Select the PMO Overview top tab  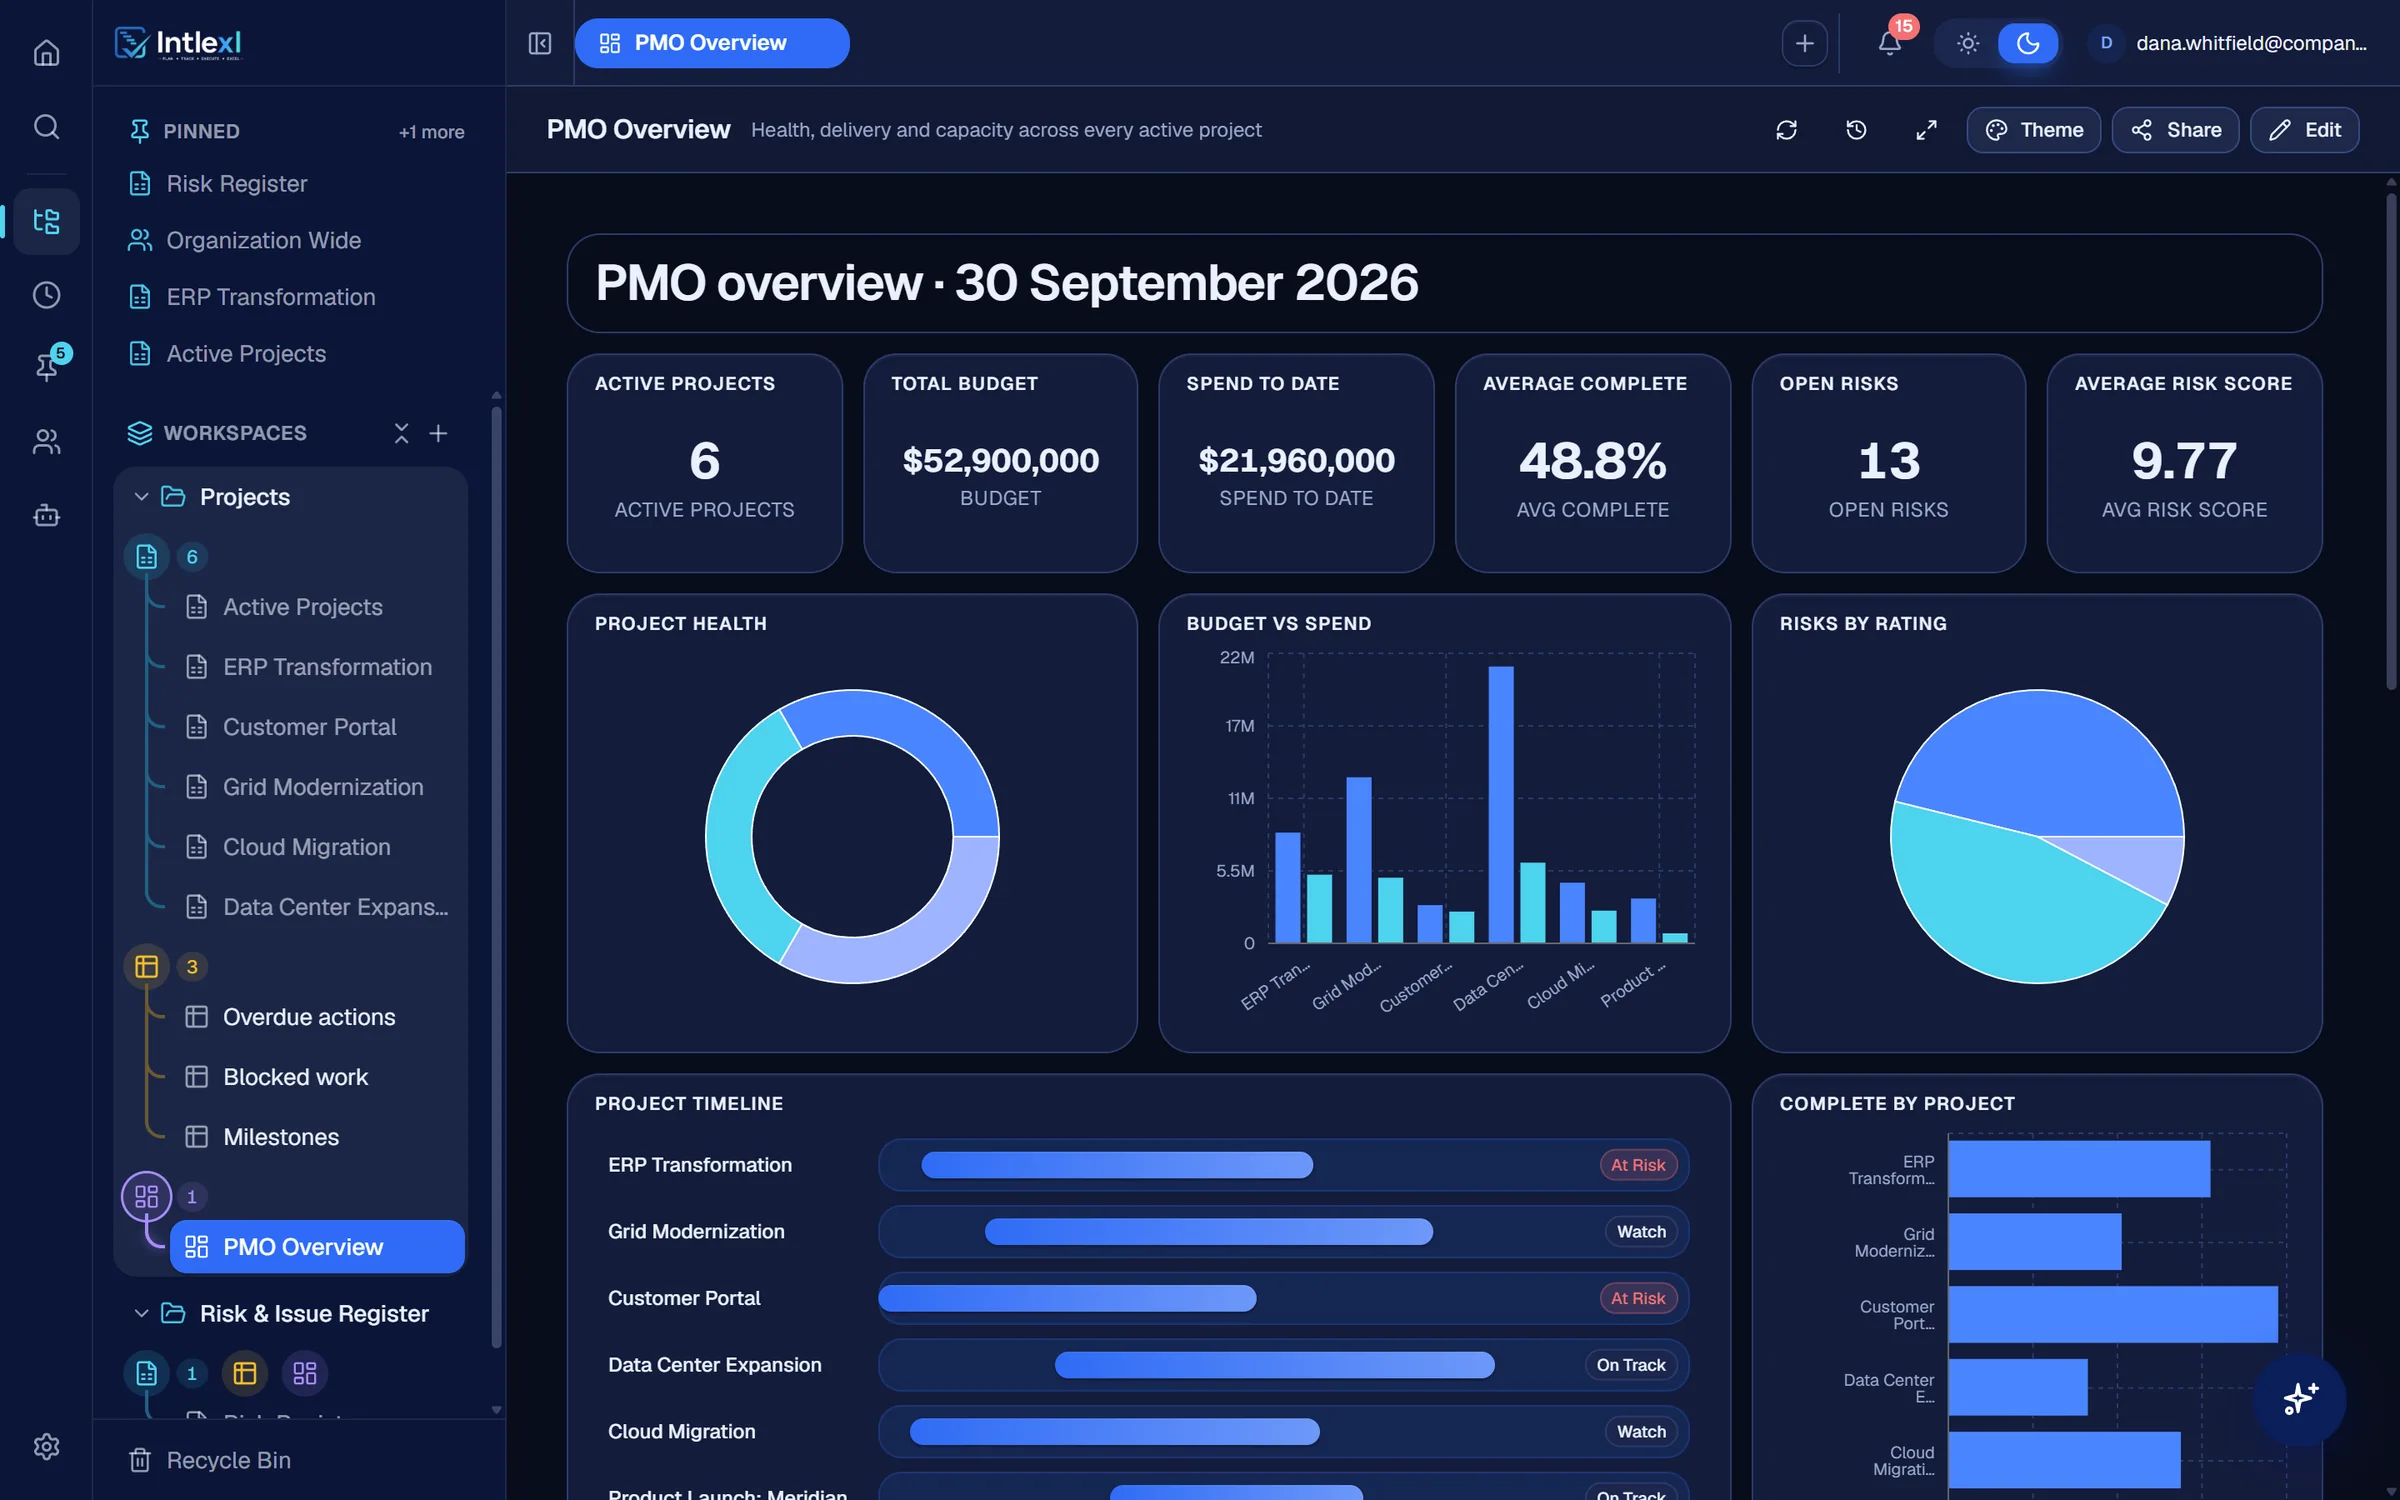[711, 43]
